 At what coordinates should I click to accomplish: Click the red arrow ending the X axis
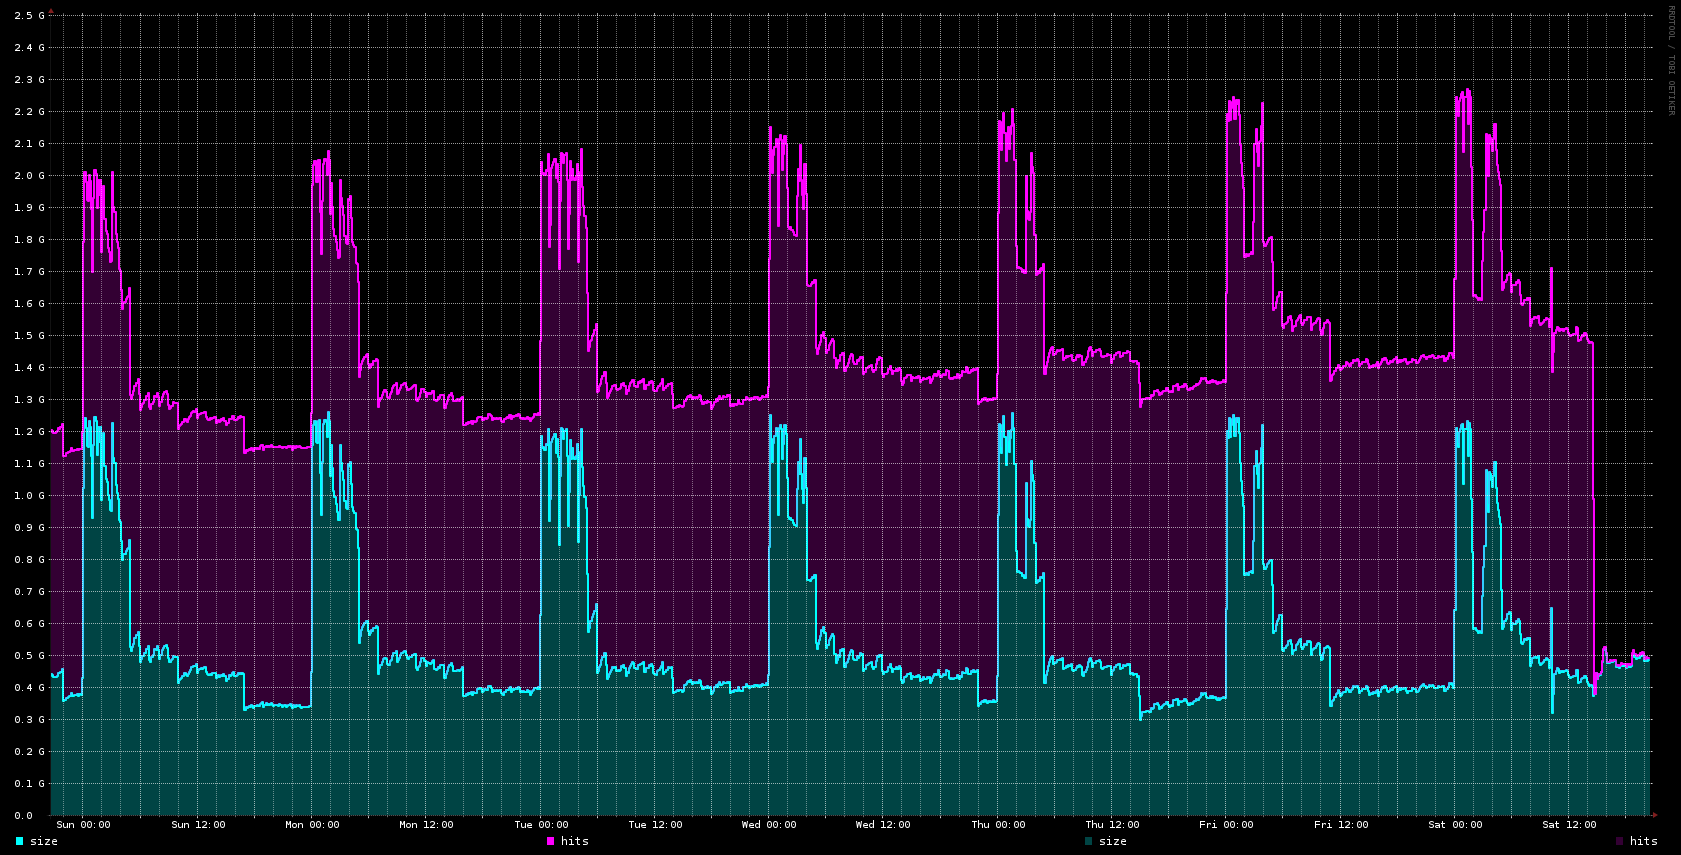click(x=1654, y=815)
